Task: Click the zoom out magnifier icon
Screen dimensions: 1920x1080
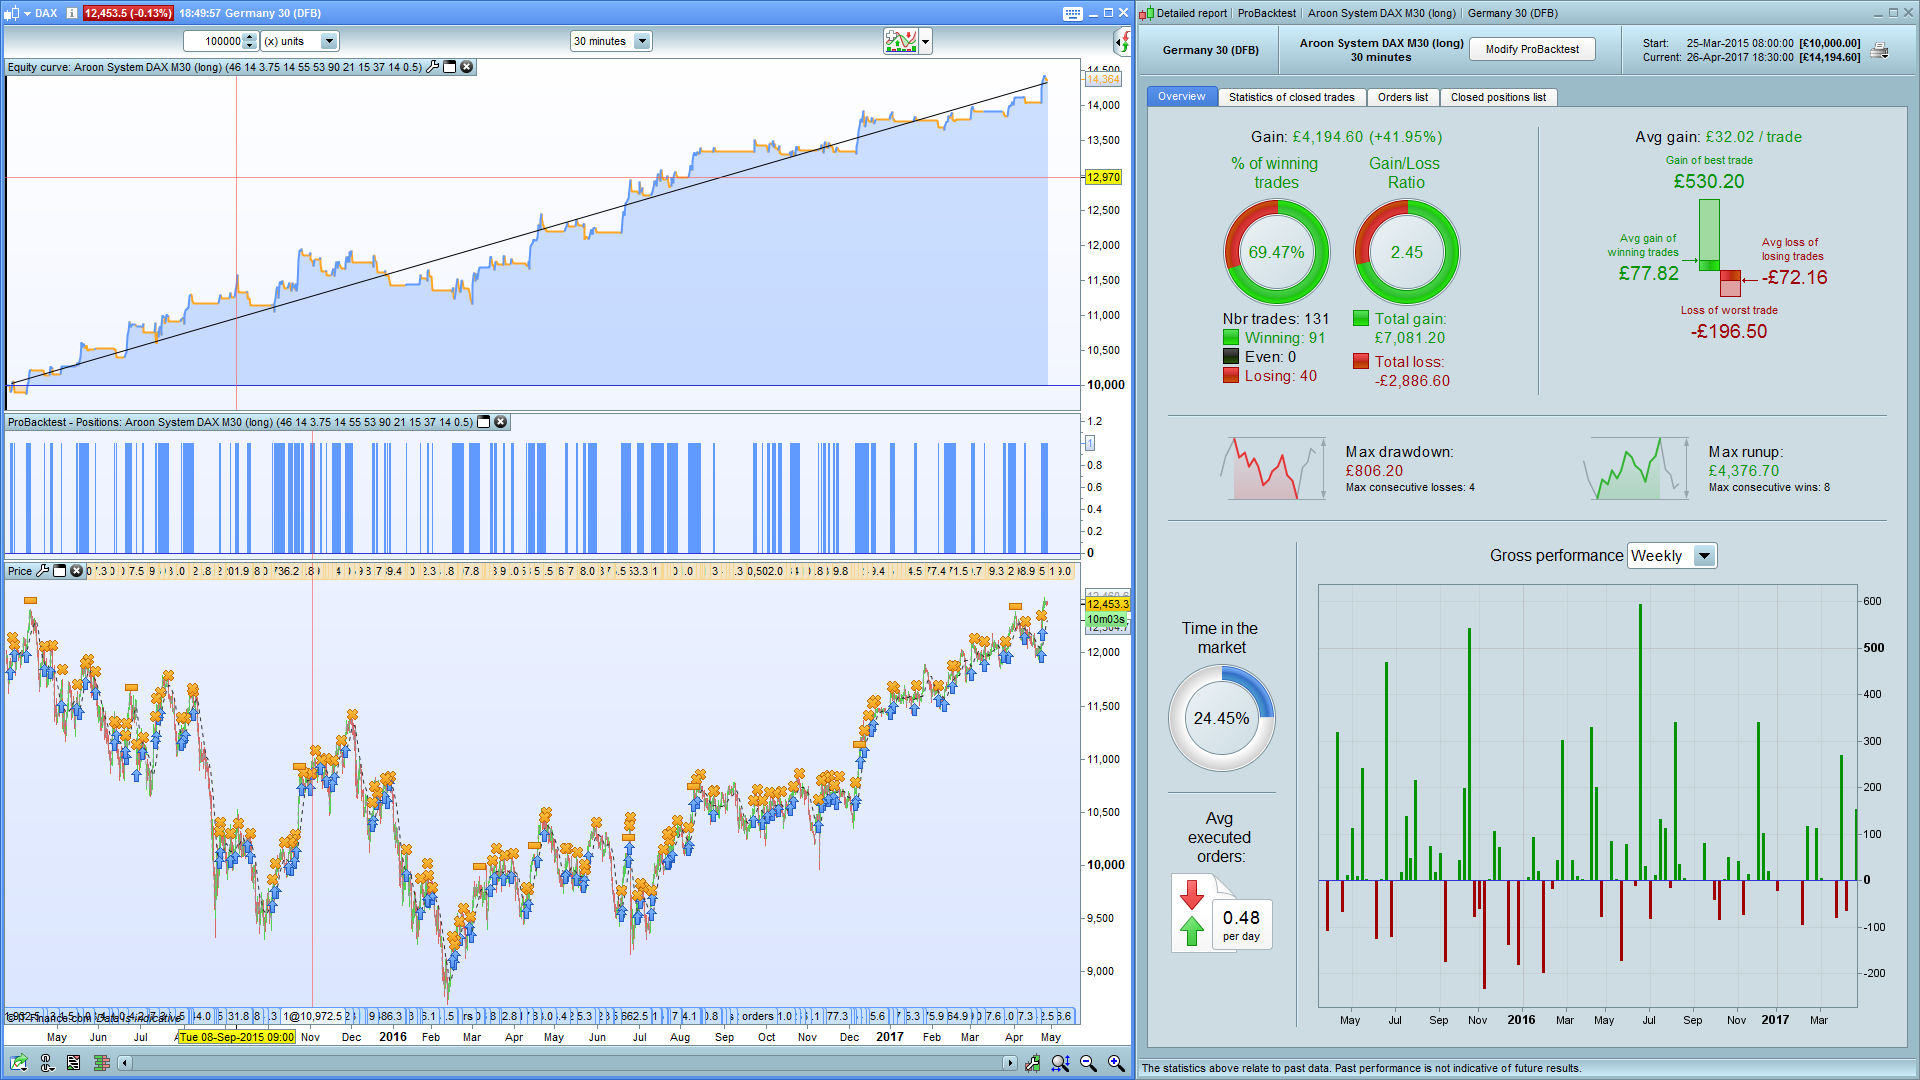Action: click(1088, 1063)
